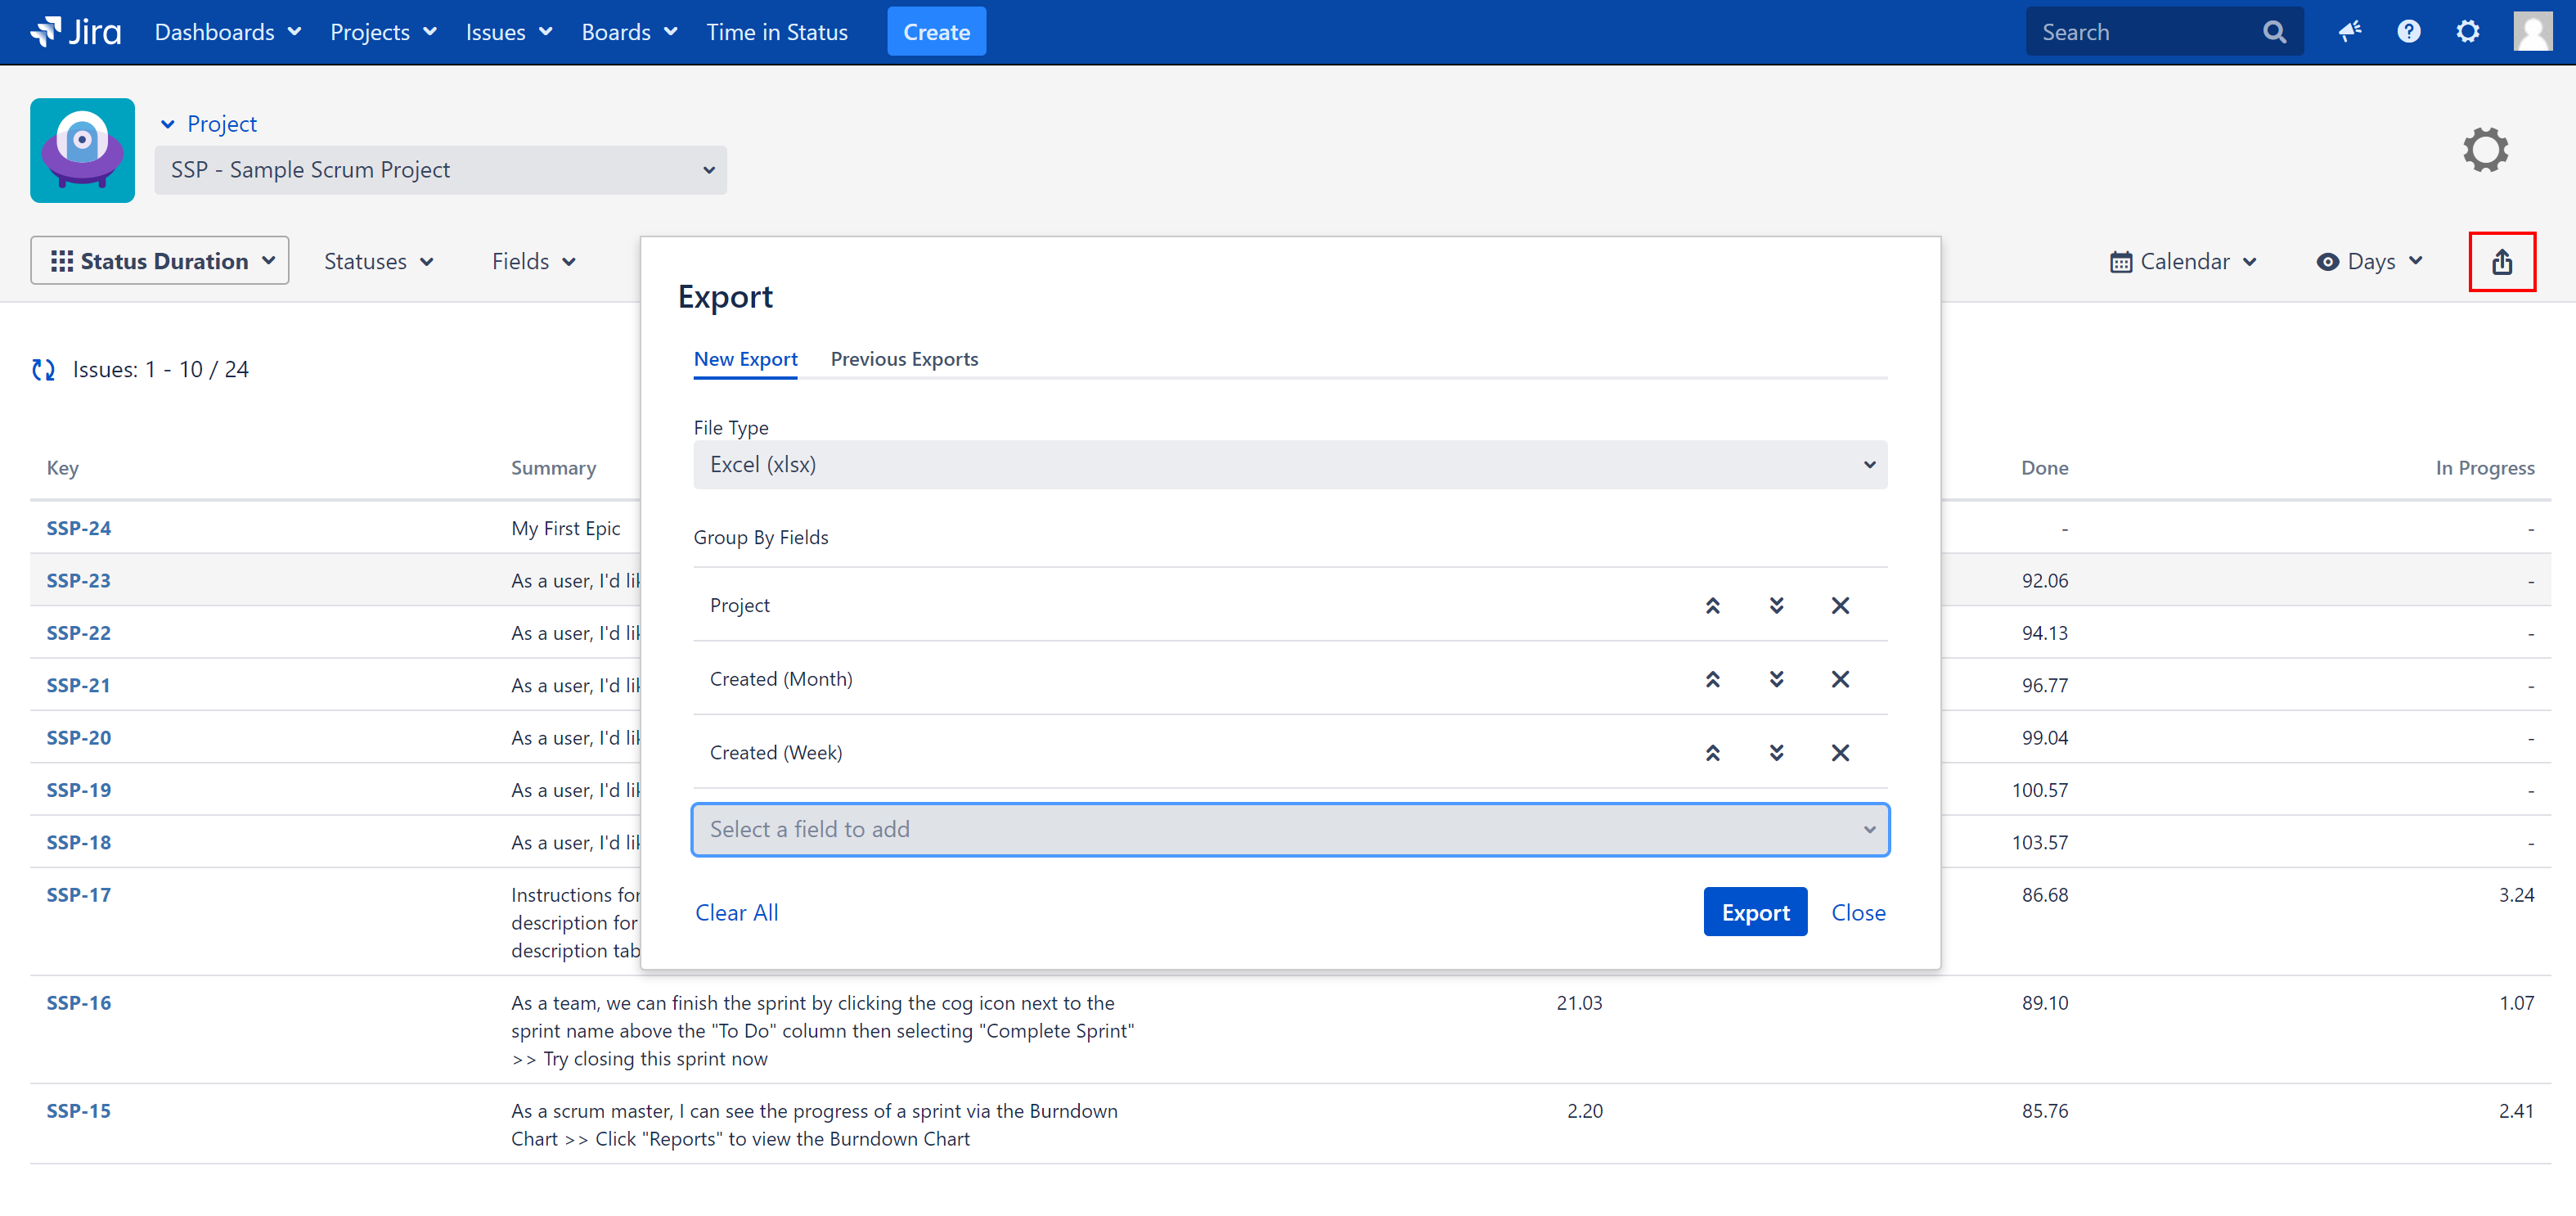Viewport: 2576px width, 1216px height.
Task: Open Jira help question icon
Action: 2408,32
